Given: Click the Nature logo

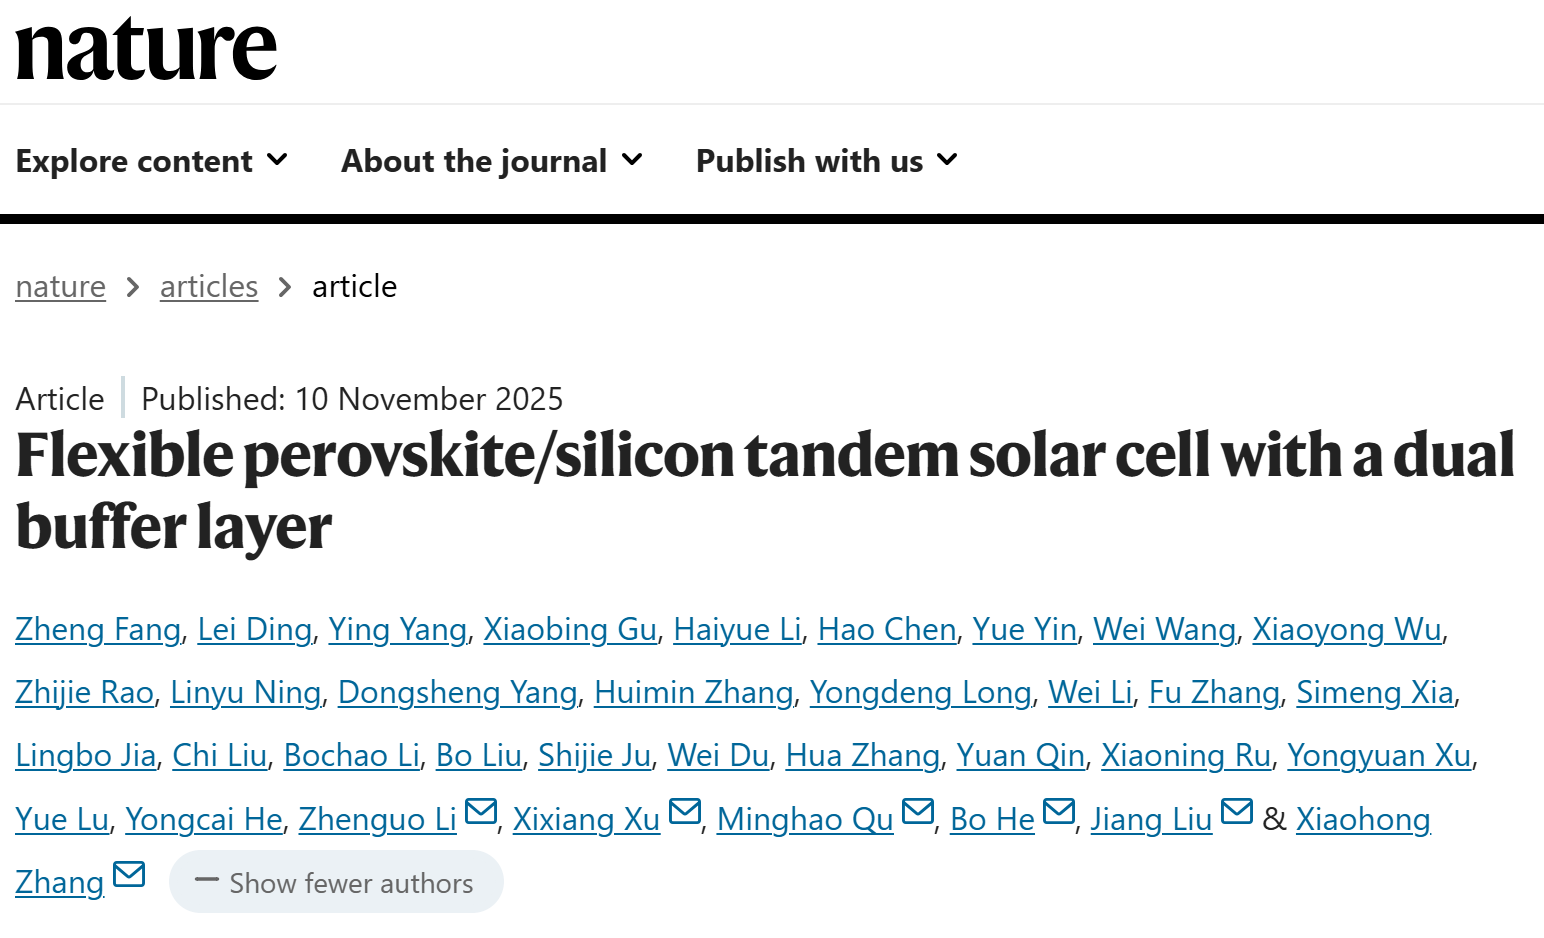Looking at the screenshot, I should 146,50.
